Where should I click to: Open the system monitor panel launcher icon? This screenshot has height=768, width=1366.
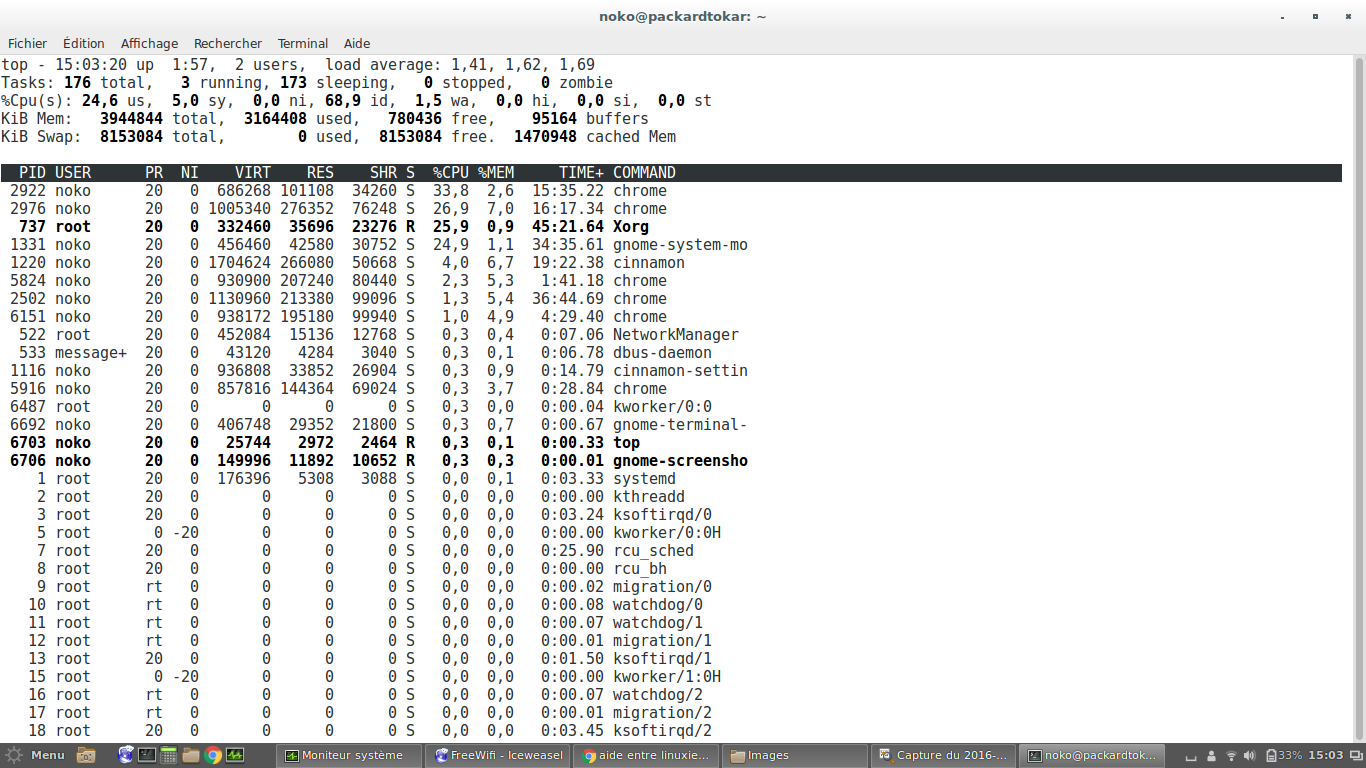coord(235,755)
